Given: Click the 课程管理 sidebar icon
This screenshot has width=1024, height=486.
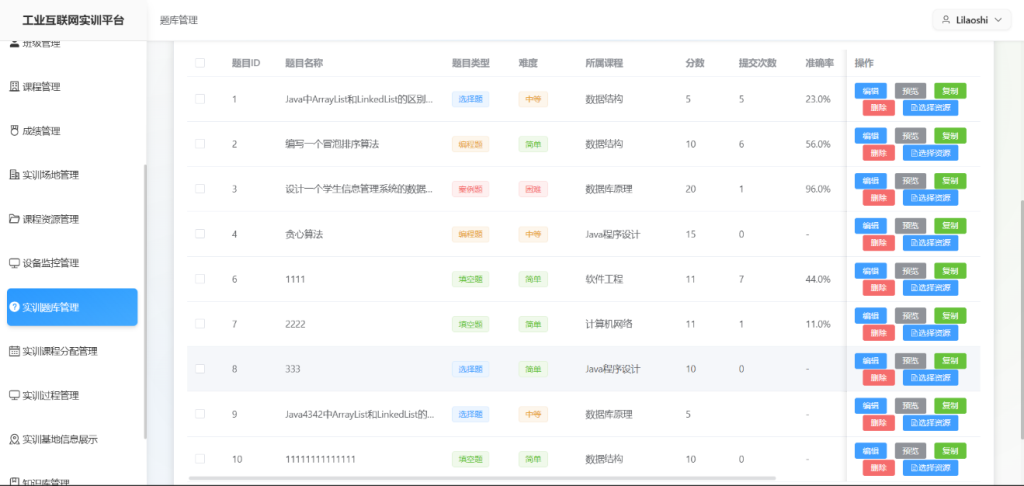Looking at the screenshot, I should pyautogui.click(x=14, y=87).
